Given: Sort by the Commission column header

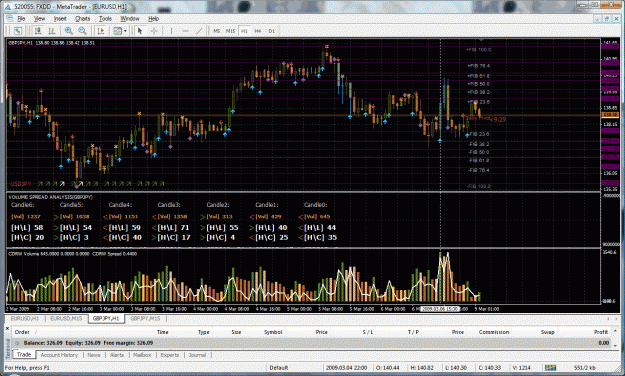Looking at the screenshot, I should point(494,332).
